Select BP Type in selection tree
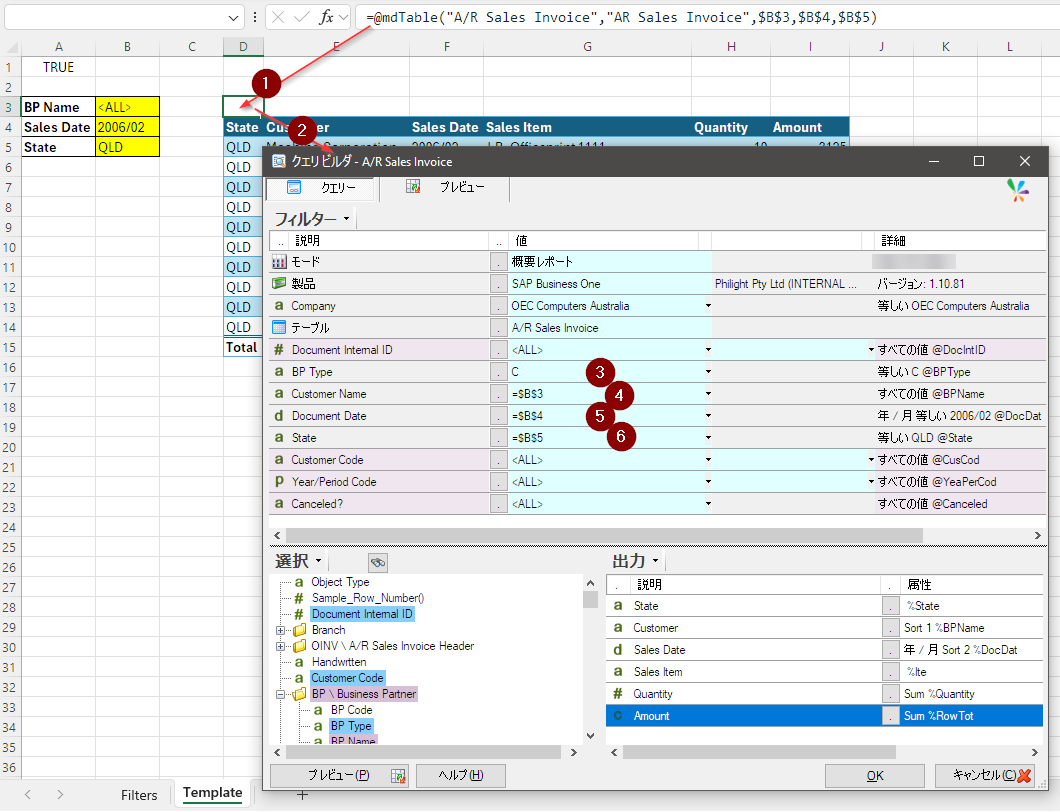 351,726
